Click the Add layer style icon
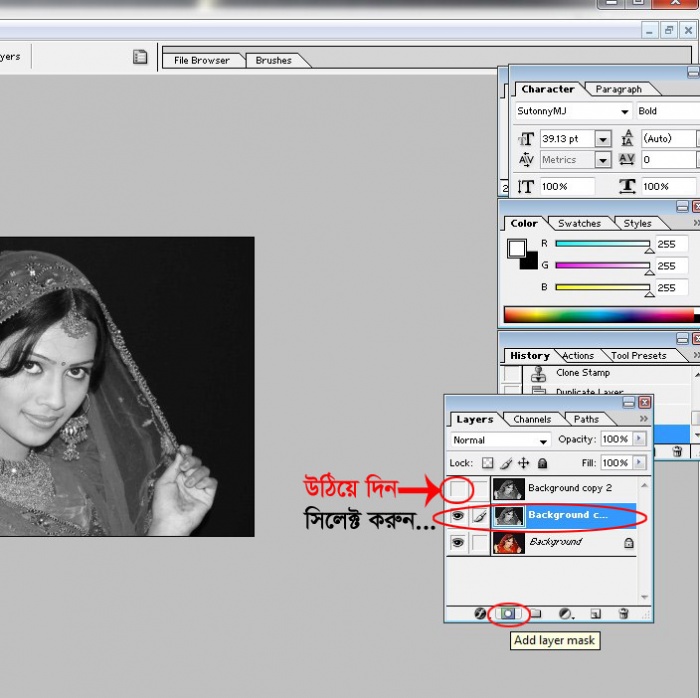Screen dimensions: 700x698 point(481,613)
